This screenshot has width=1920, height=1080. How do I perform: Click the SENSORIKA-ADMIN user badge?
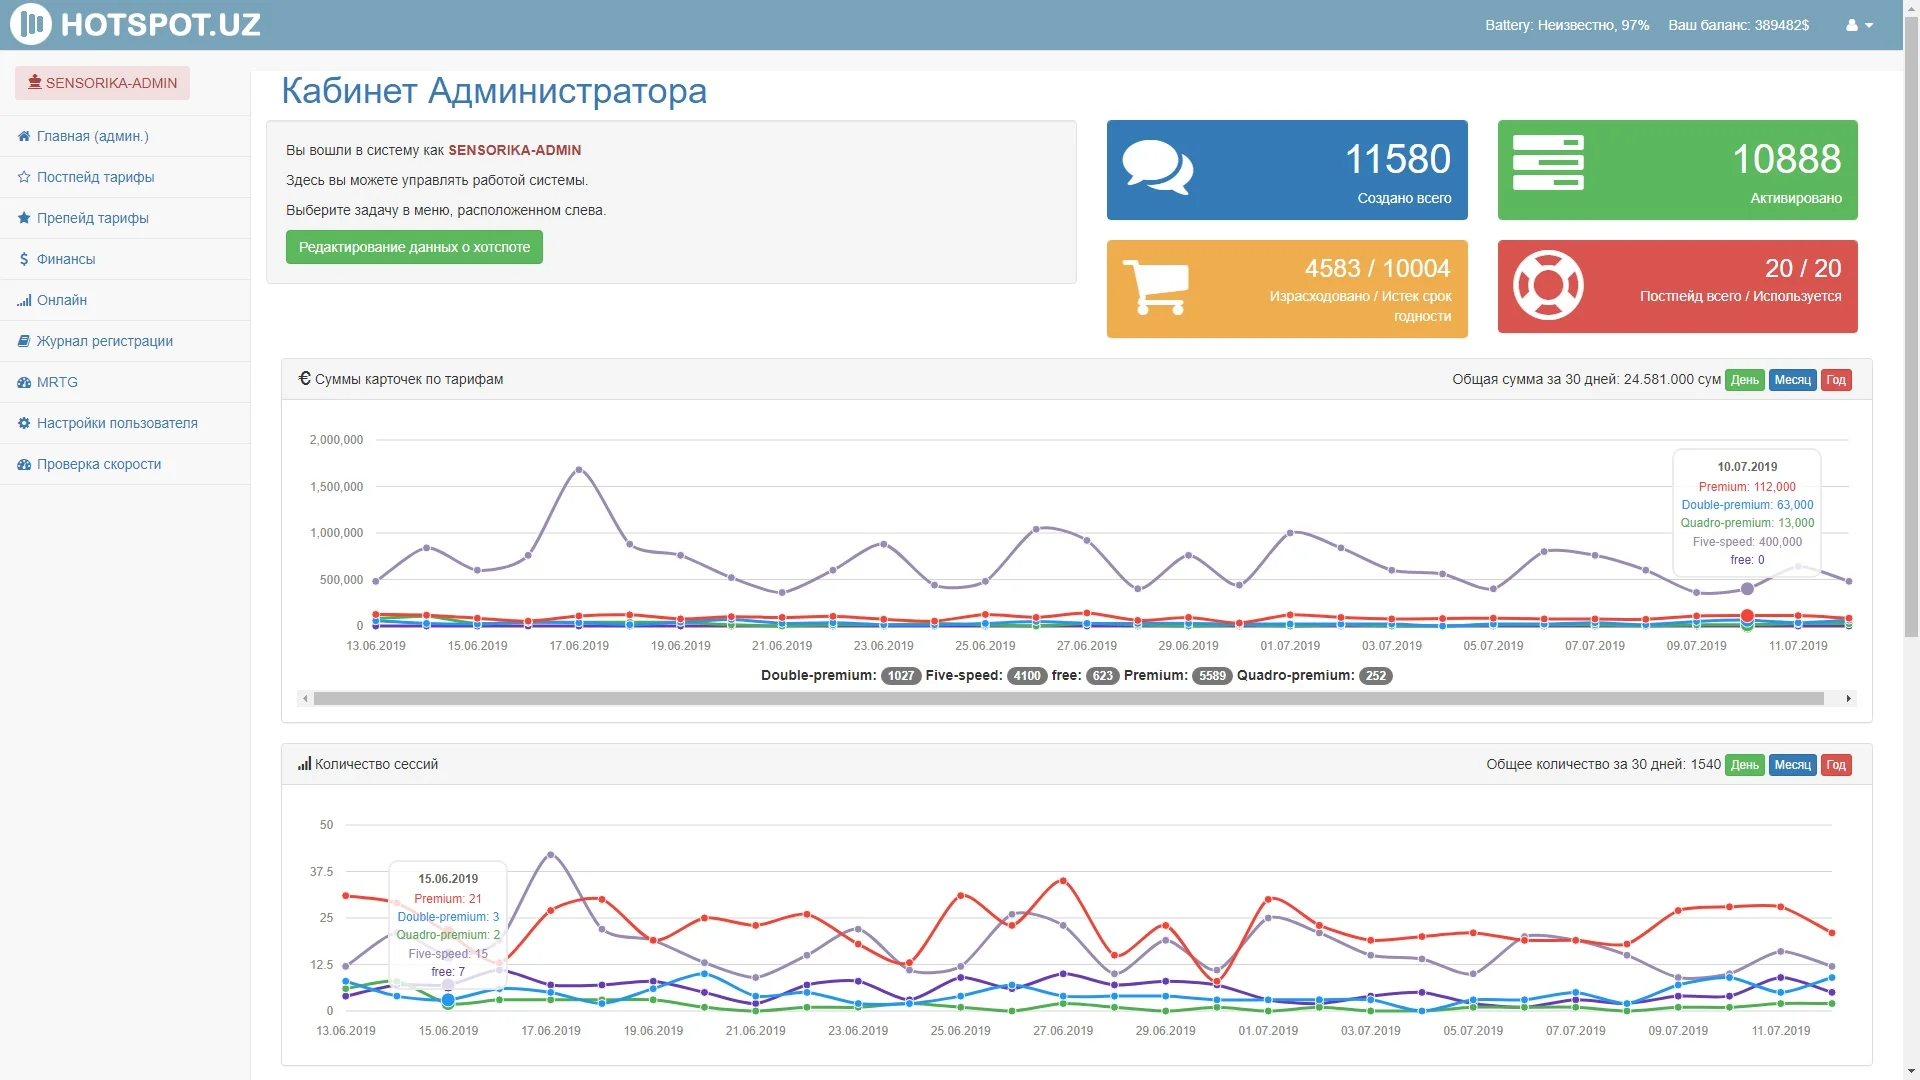(x=102, y=83)
